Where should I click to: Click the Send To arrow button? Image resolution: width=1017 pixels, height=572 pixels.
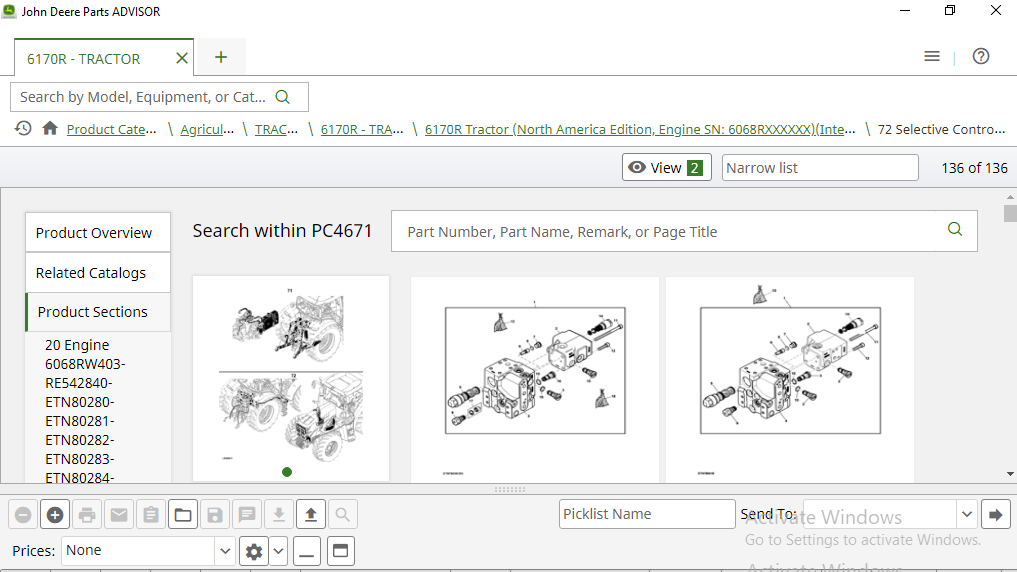[x=996, y=515]
